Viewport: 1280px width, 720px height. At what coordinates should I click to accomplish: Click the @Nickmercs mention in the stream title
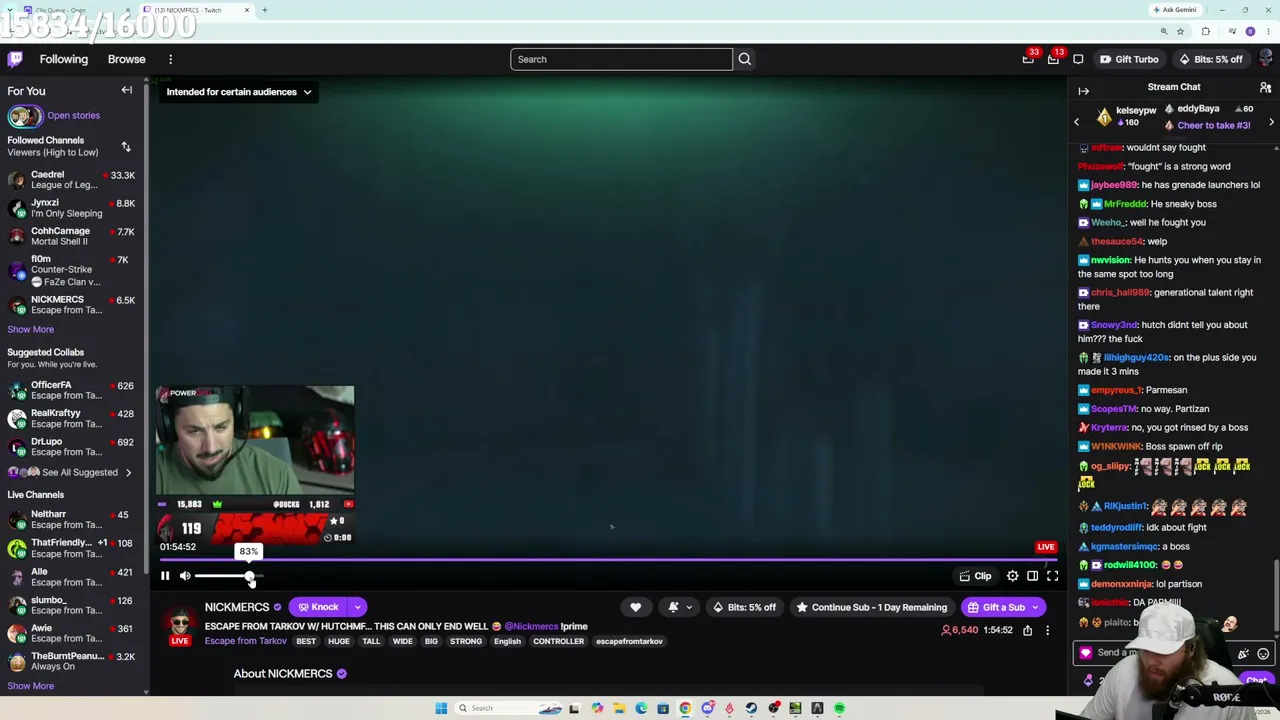531,626
